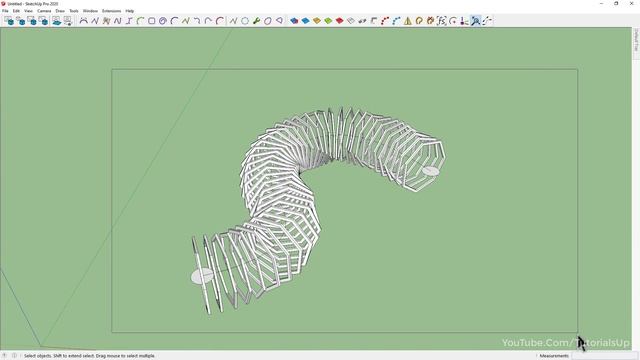
Task: Click the triangle outline toolbar icon
Action: tap(279, 21)
